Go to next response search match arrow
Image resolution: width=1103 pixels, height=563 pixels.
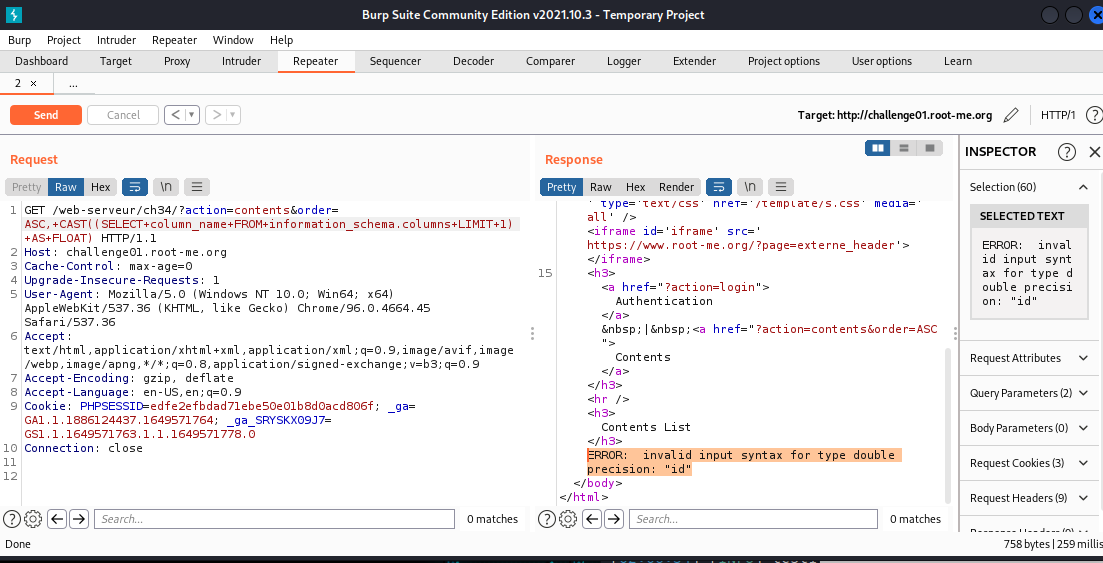[614, 519]
